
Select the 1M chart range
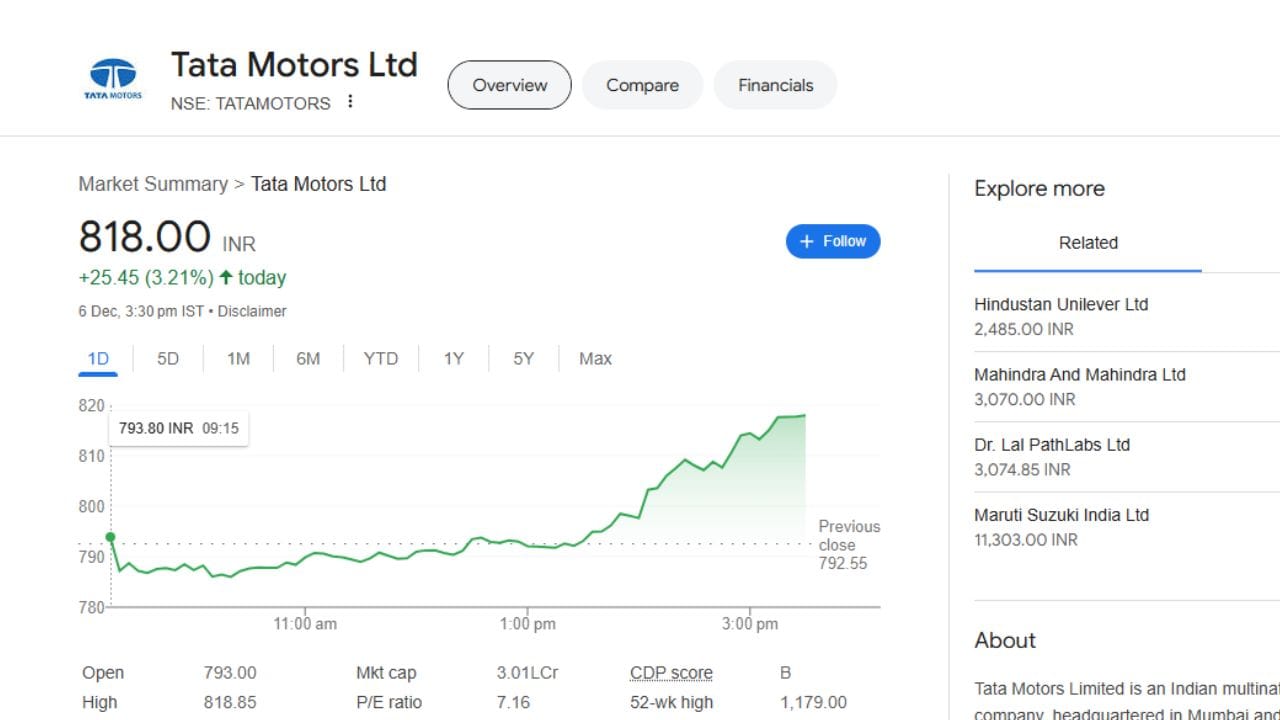pyautogui.click(x=238, y=358)
